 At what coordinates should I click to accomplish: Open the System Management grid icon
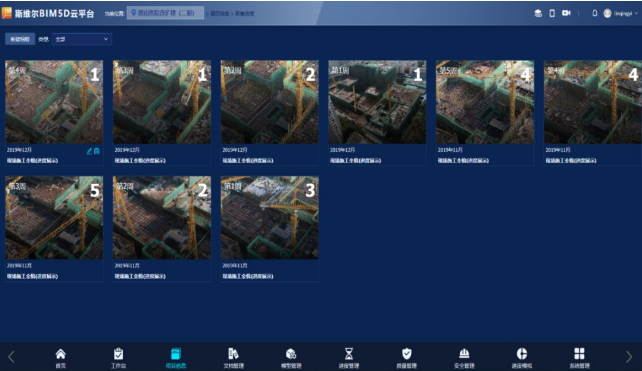[579, 354]
